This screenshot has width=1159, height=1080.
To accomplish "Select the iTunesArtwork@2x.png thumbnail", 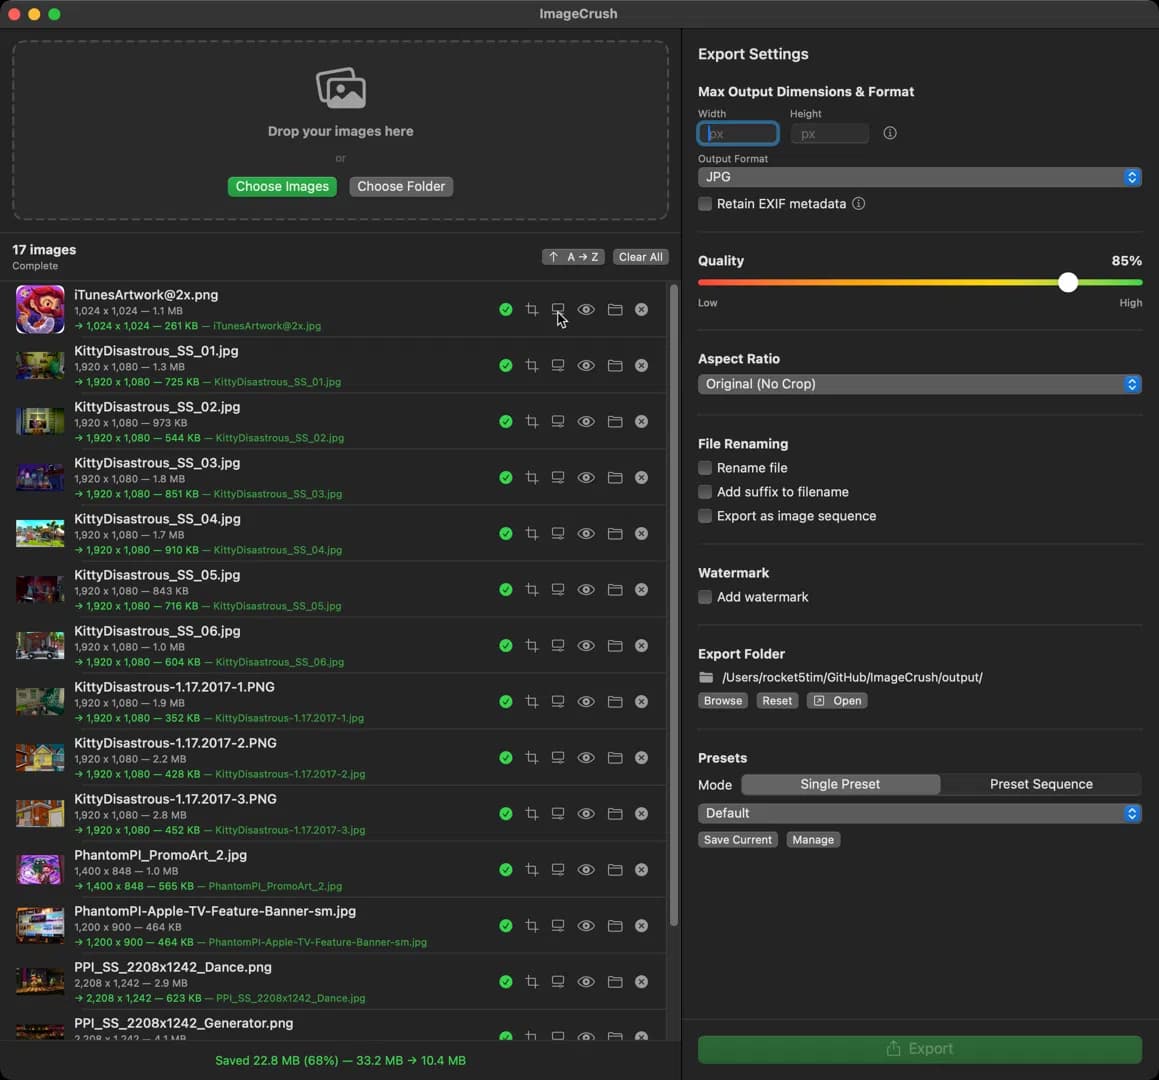I will (x=40, y=309).
